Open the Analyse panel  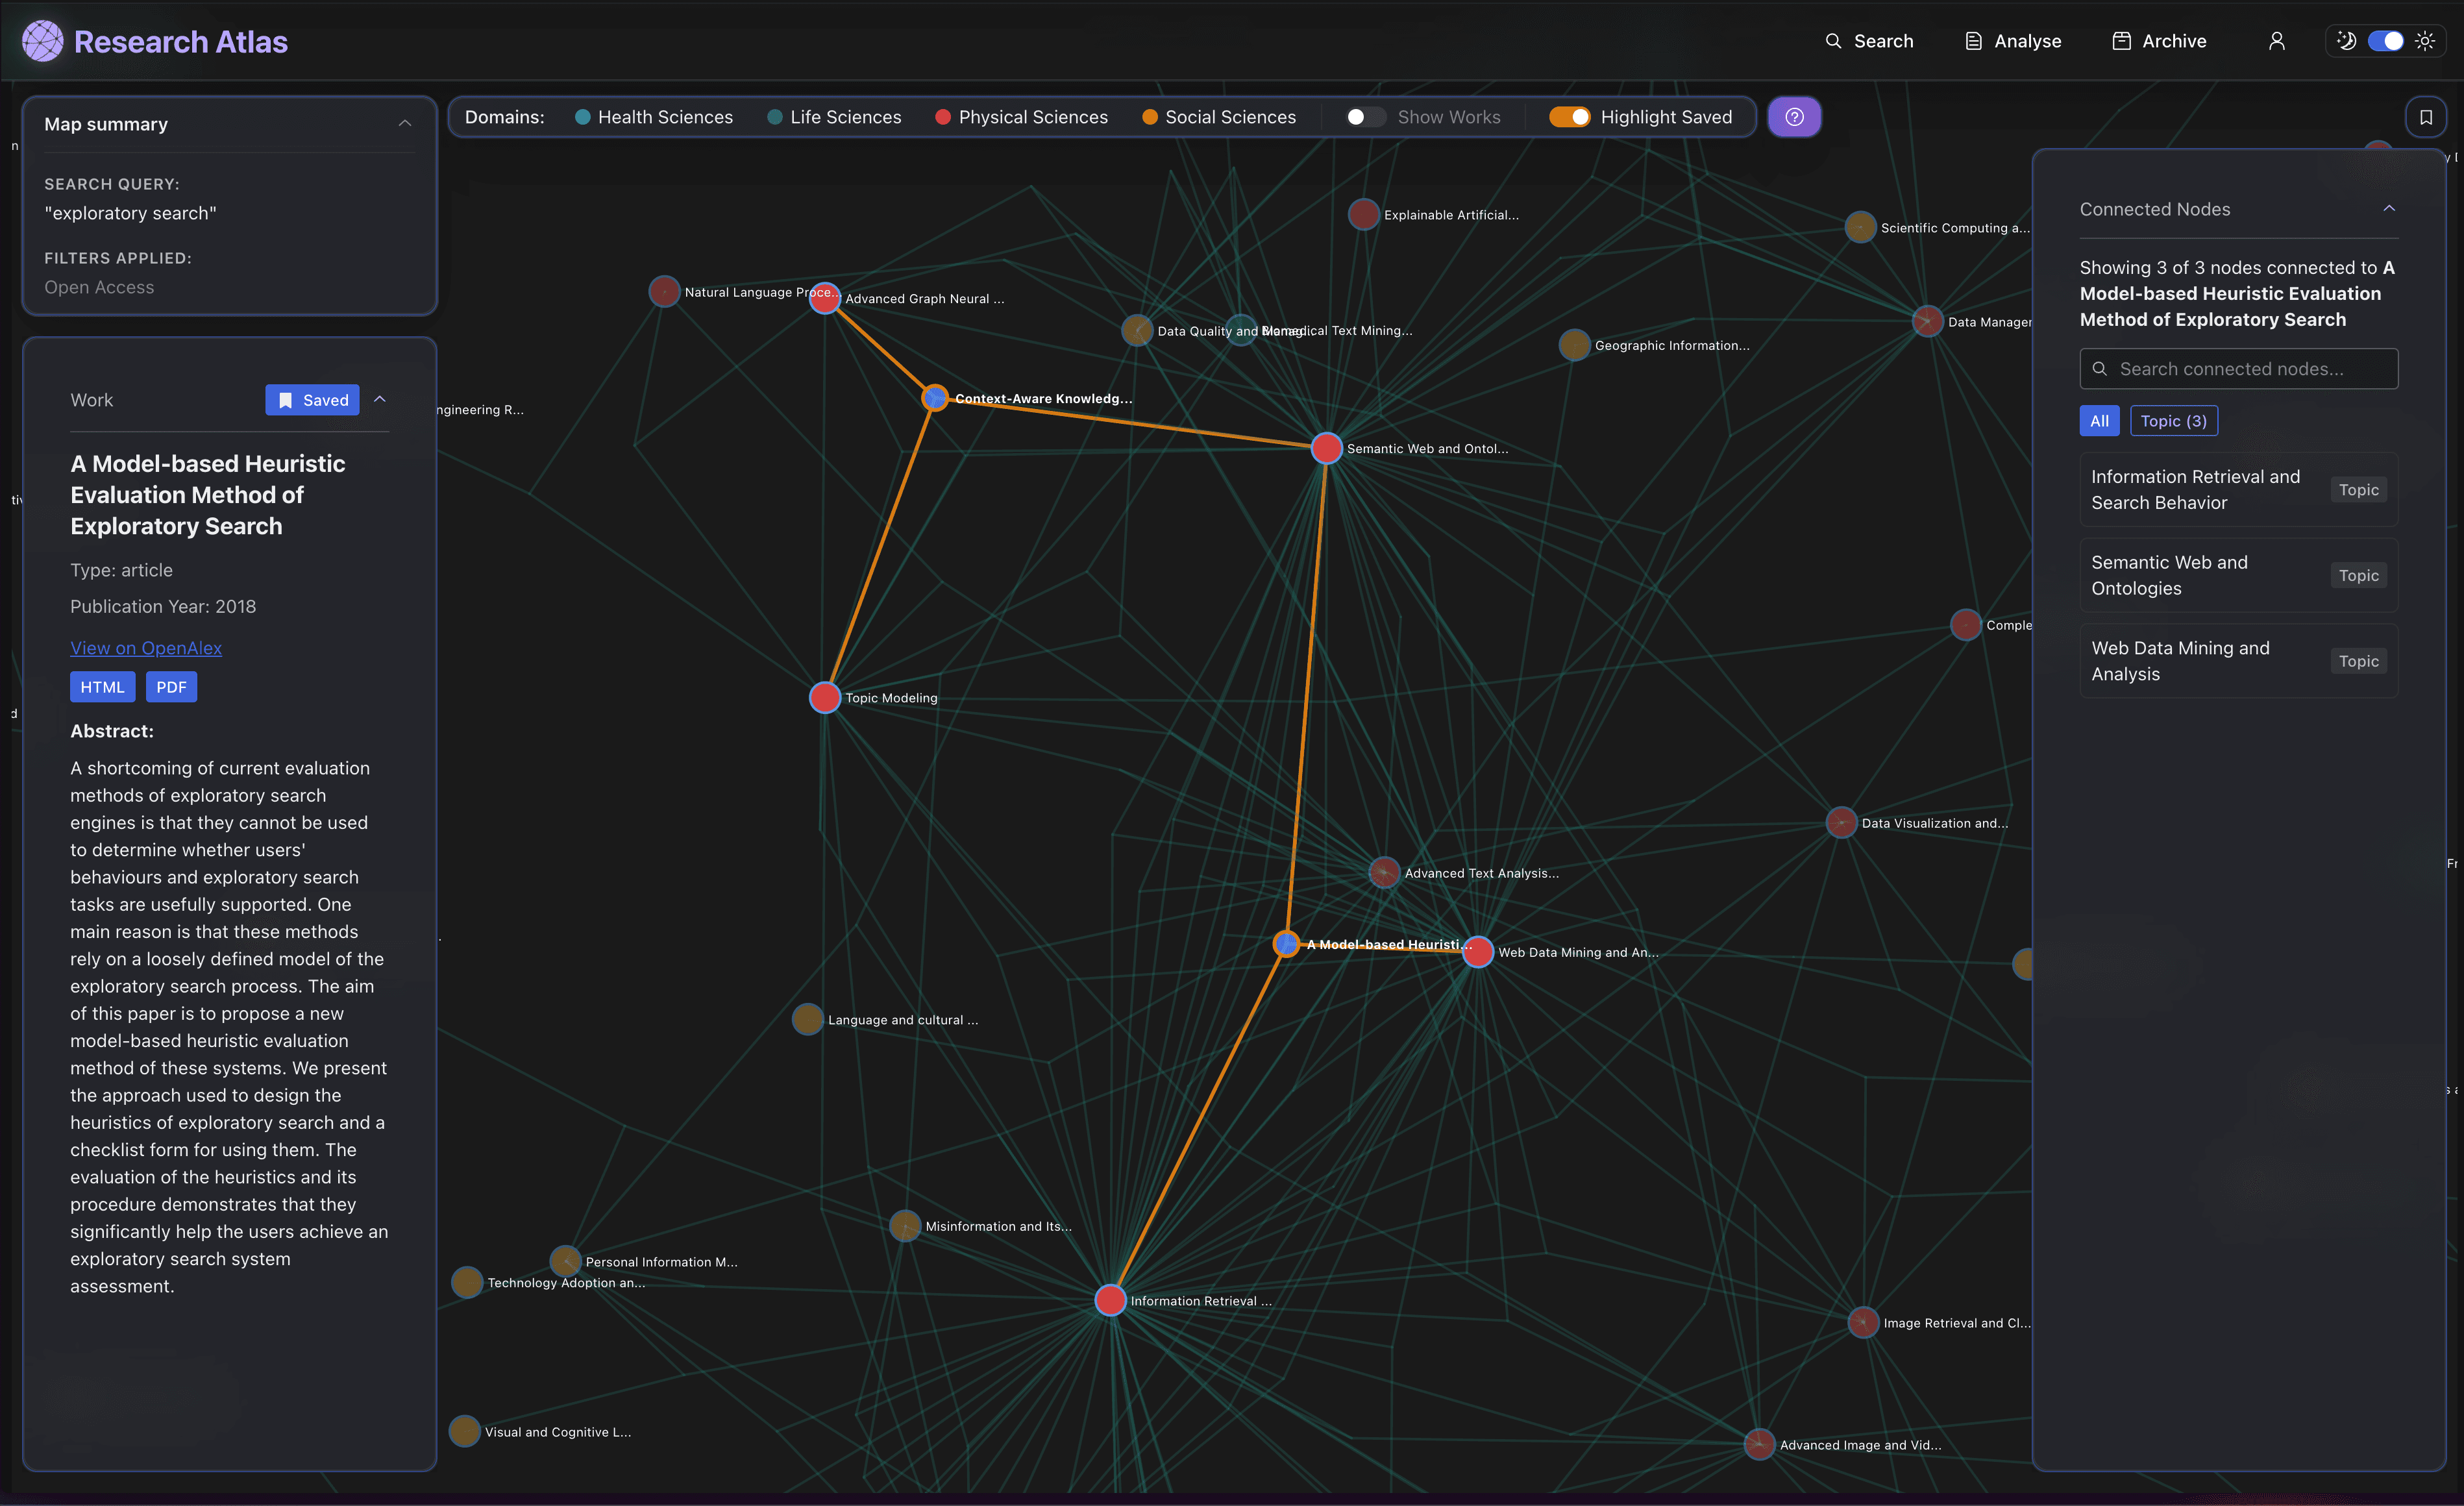pyautogui.click(x=2012, y=41)
